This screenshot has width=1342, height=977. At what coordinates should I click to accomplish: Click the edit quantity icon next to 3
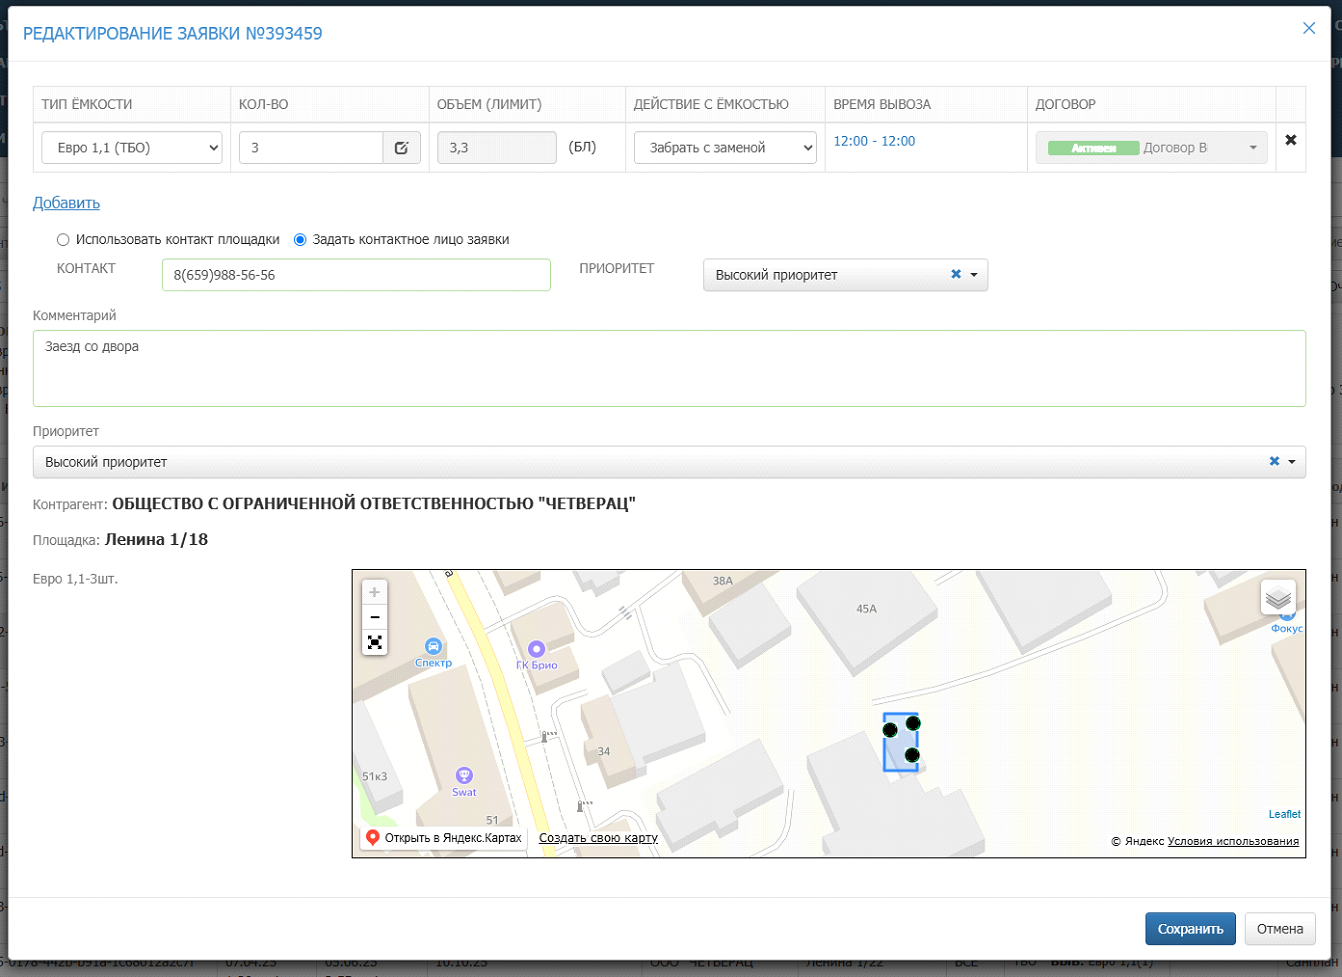401,148
